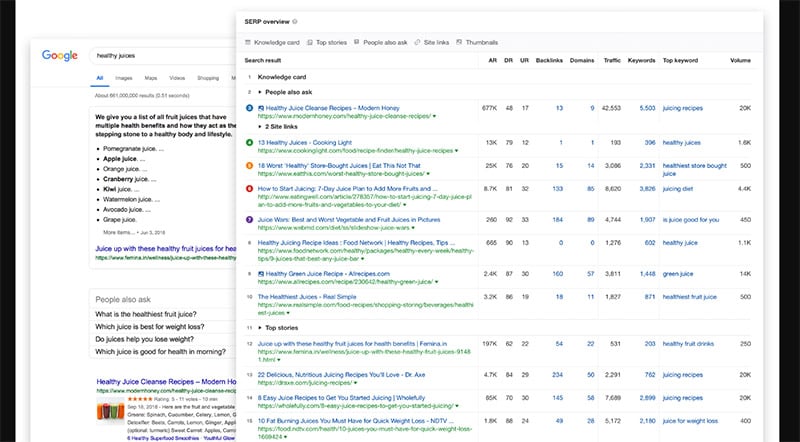Open 13 Healthy Juices - Cooking Light result
This screenshot has height=442, width=800.
(x=305, y=142)
